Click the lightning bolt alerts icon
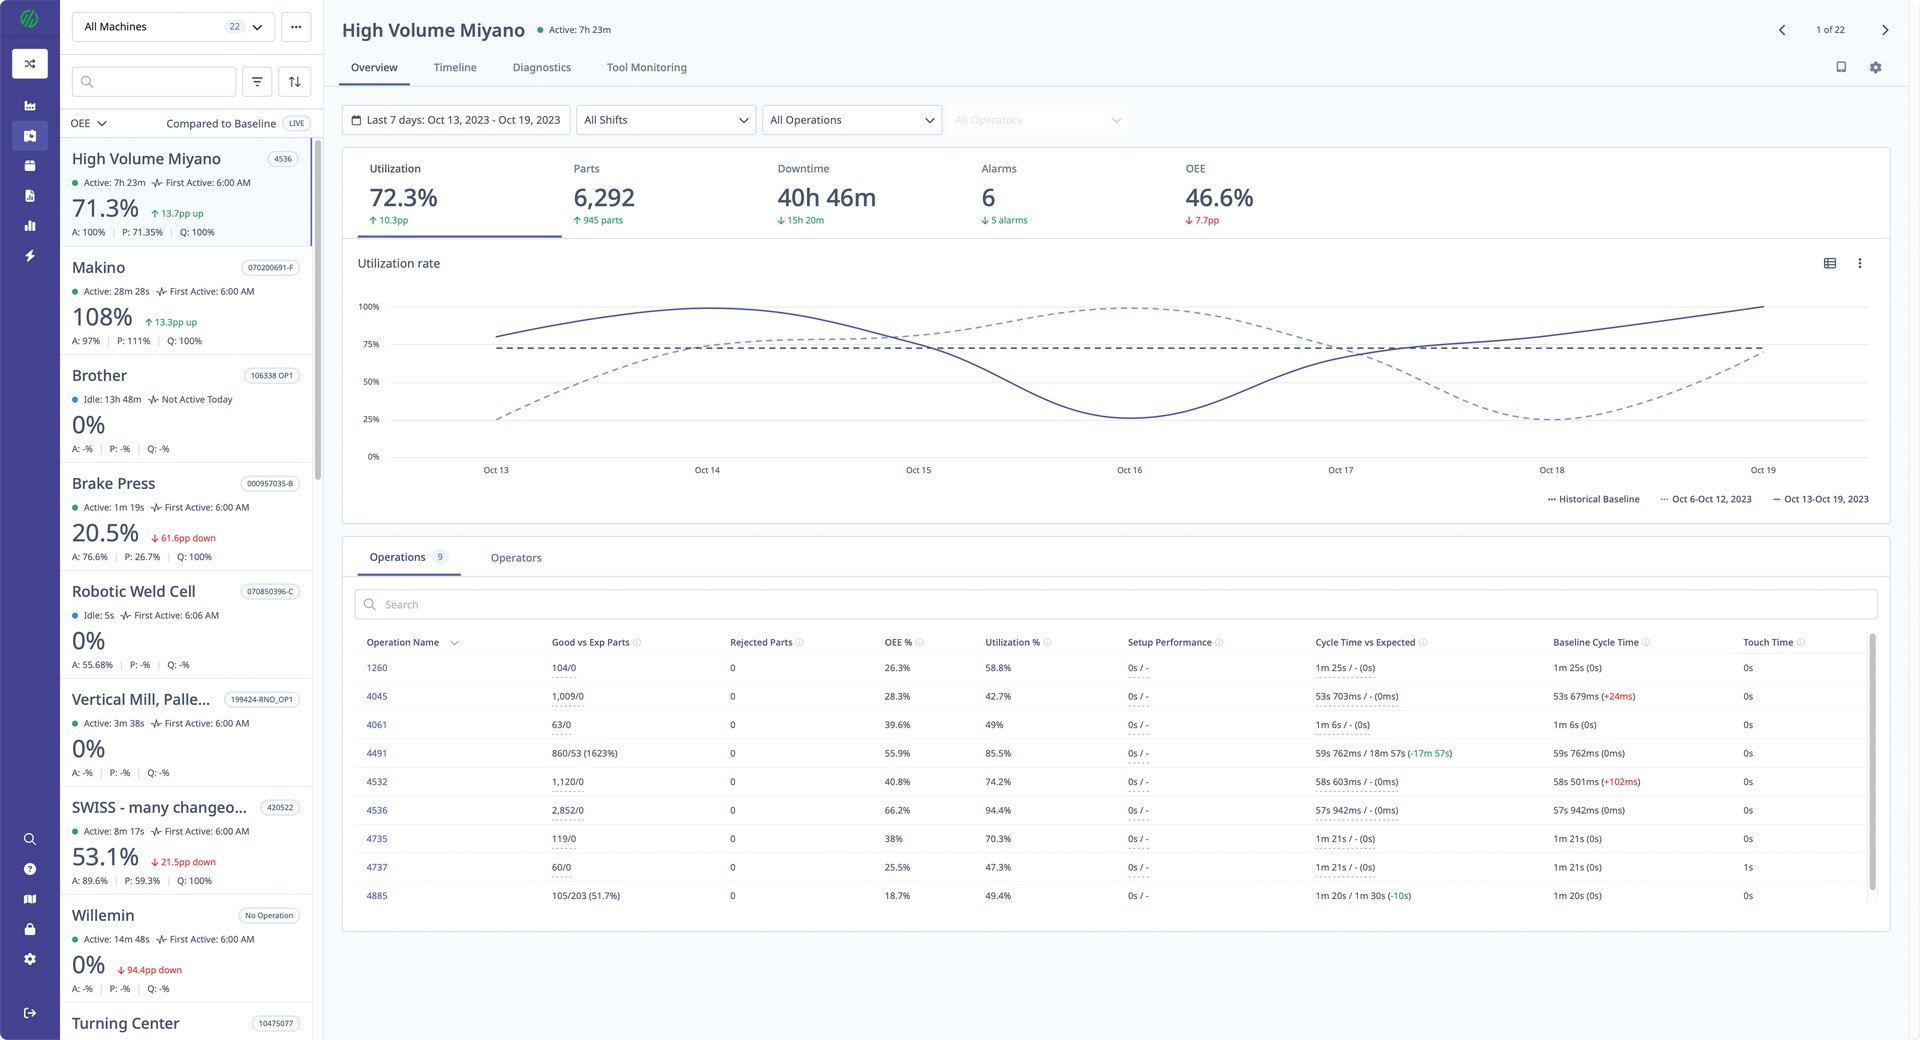The width and height of the screenshot is (1920, 1040). tap(30, 256)
